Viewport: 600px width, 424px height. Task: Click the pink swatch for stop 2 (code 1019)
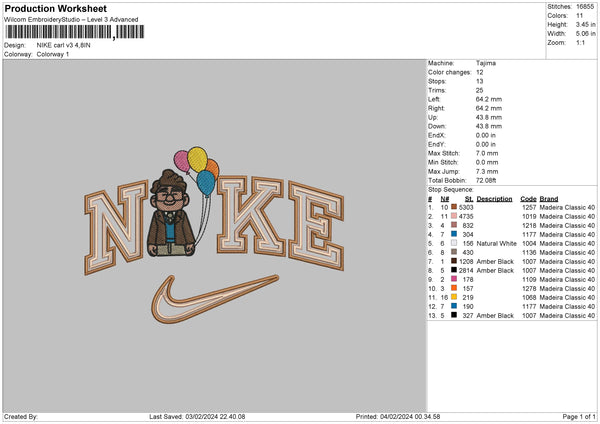(x=454, y=216)
